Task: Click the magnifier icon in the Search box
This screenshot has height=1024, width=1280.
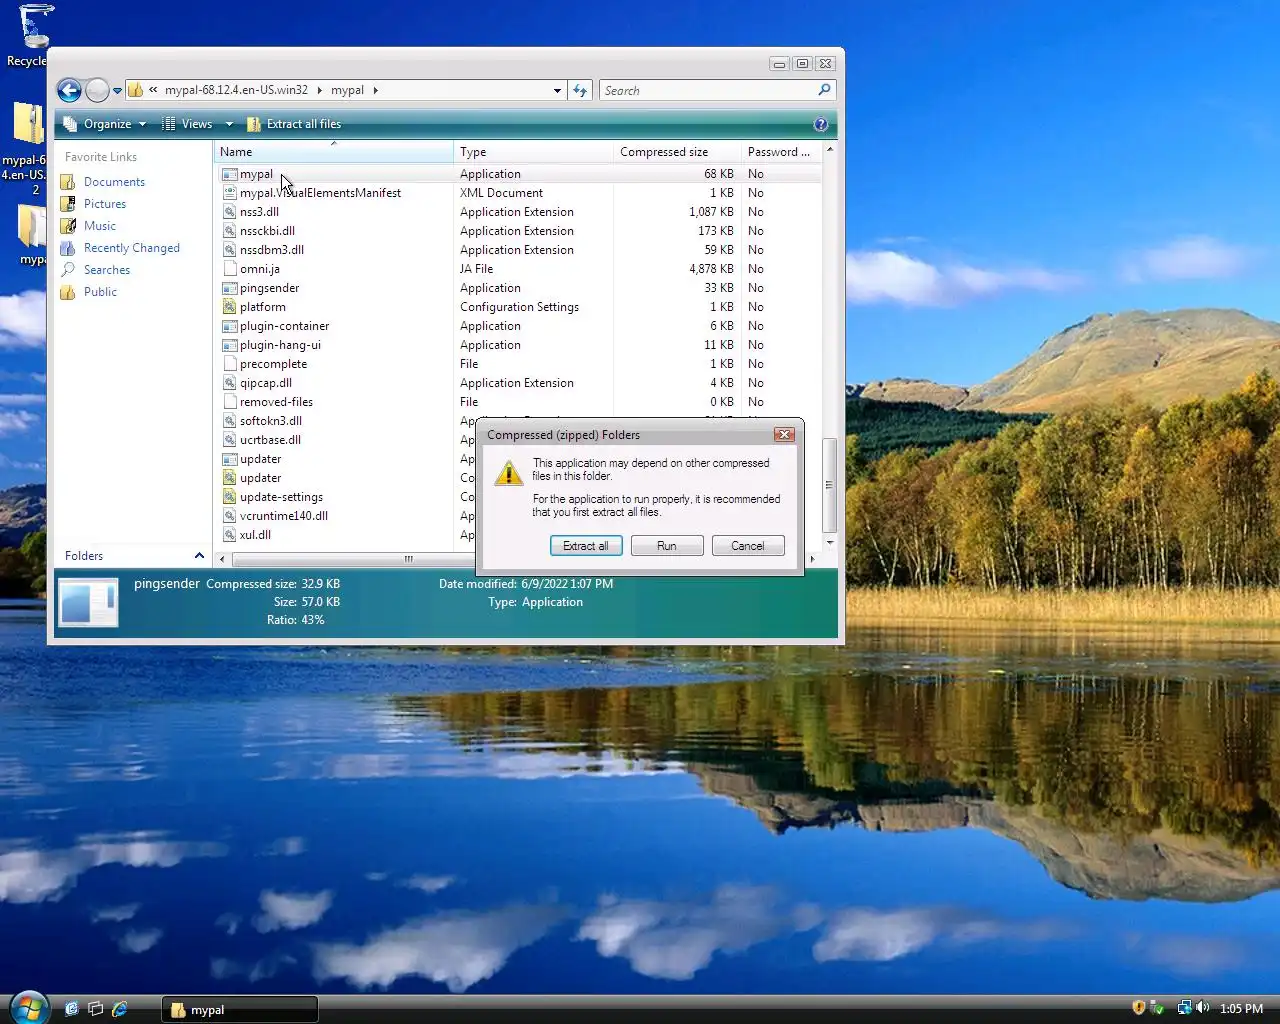Action: click(824, 90)
